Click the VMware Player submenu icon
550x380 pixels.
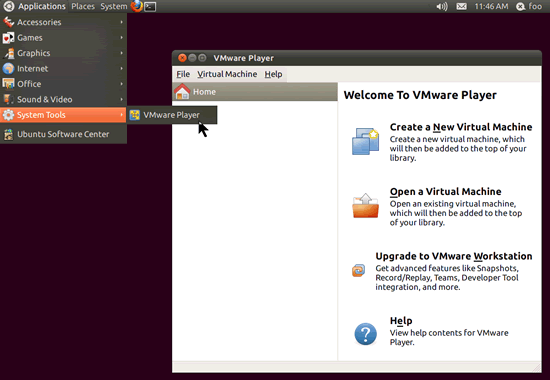tap(135, 115)
